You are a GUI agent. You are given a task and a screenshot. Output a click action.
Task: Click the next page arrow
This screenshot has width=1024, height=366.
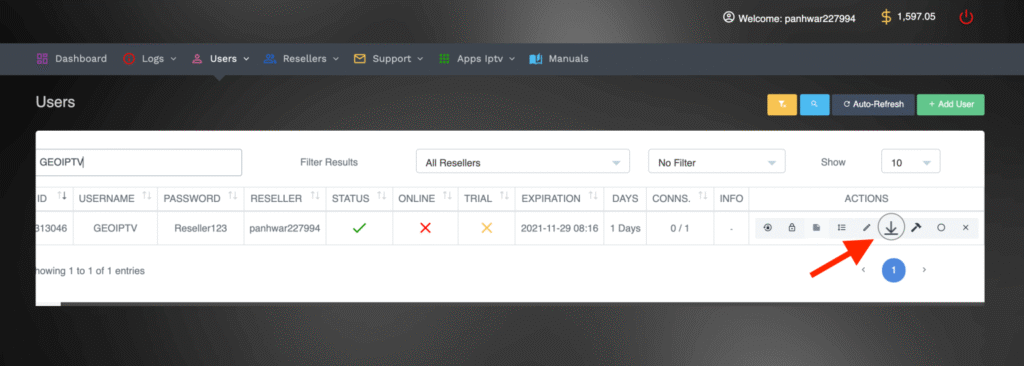(924, 269)
